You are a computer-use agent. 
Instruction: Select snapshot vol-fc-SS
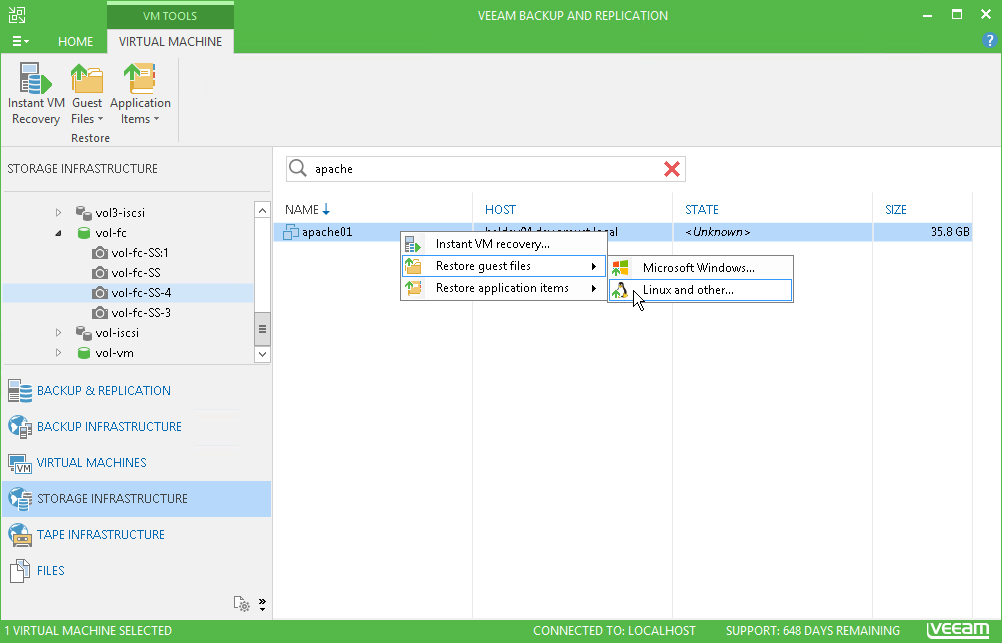coord(135,273)
